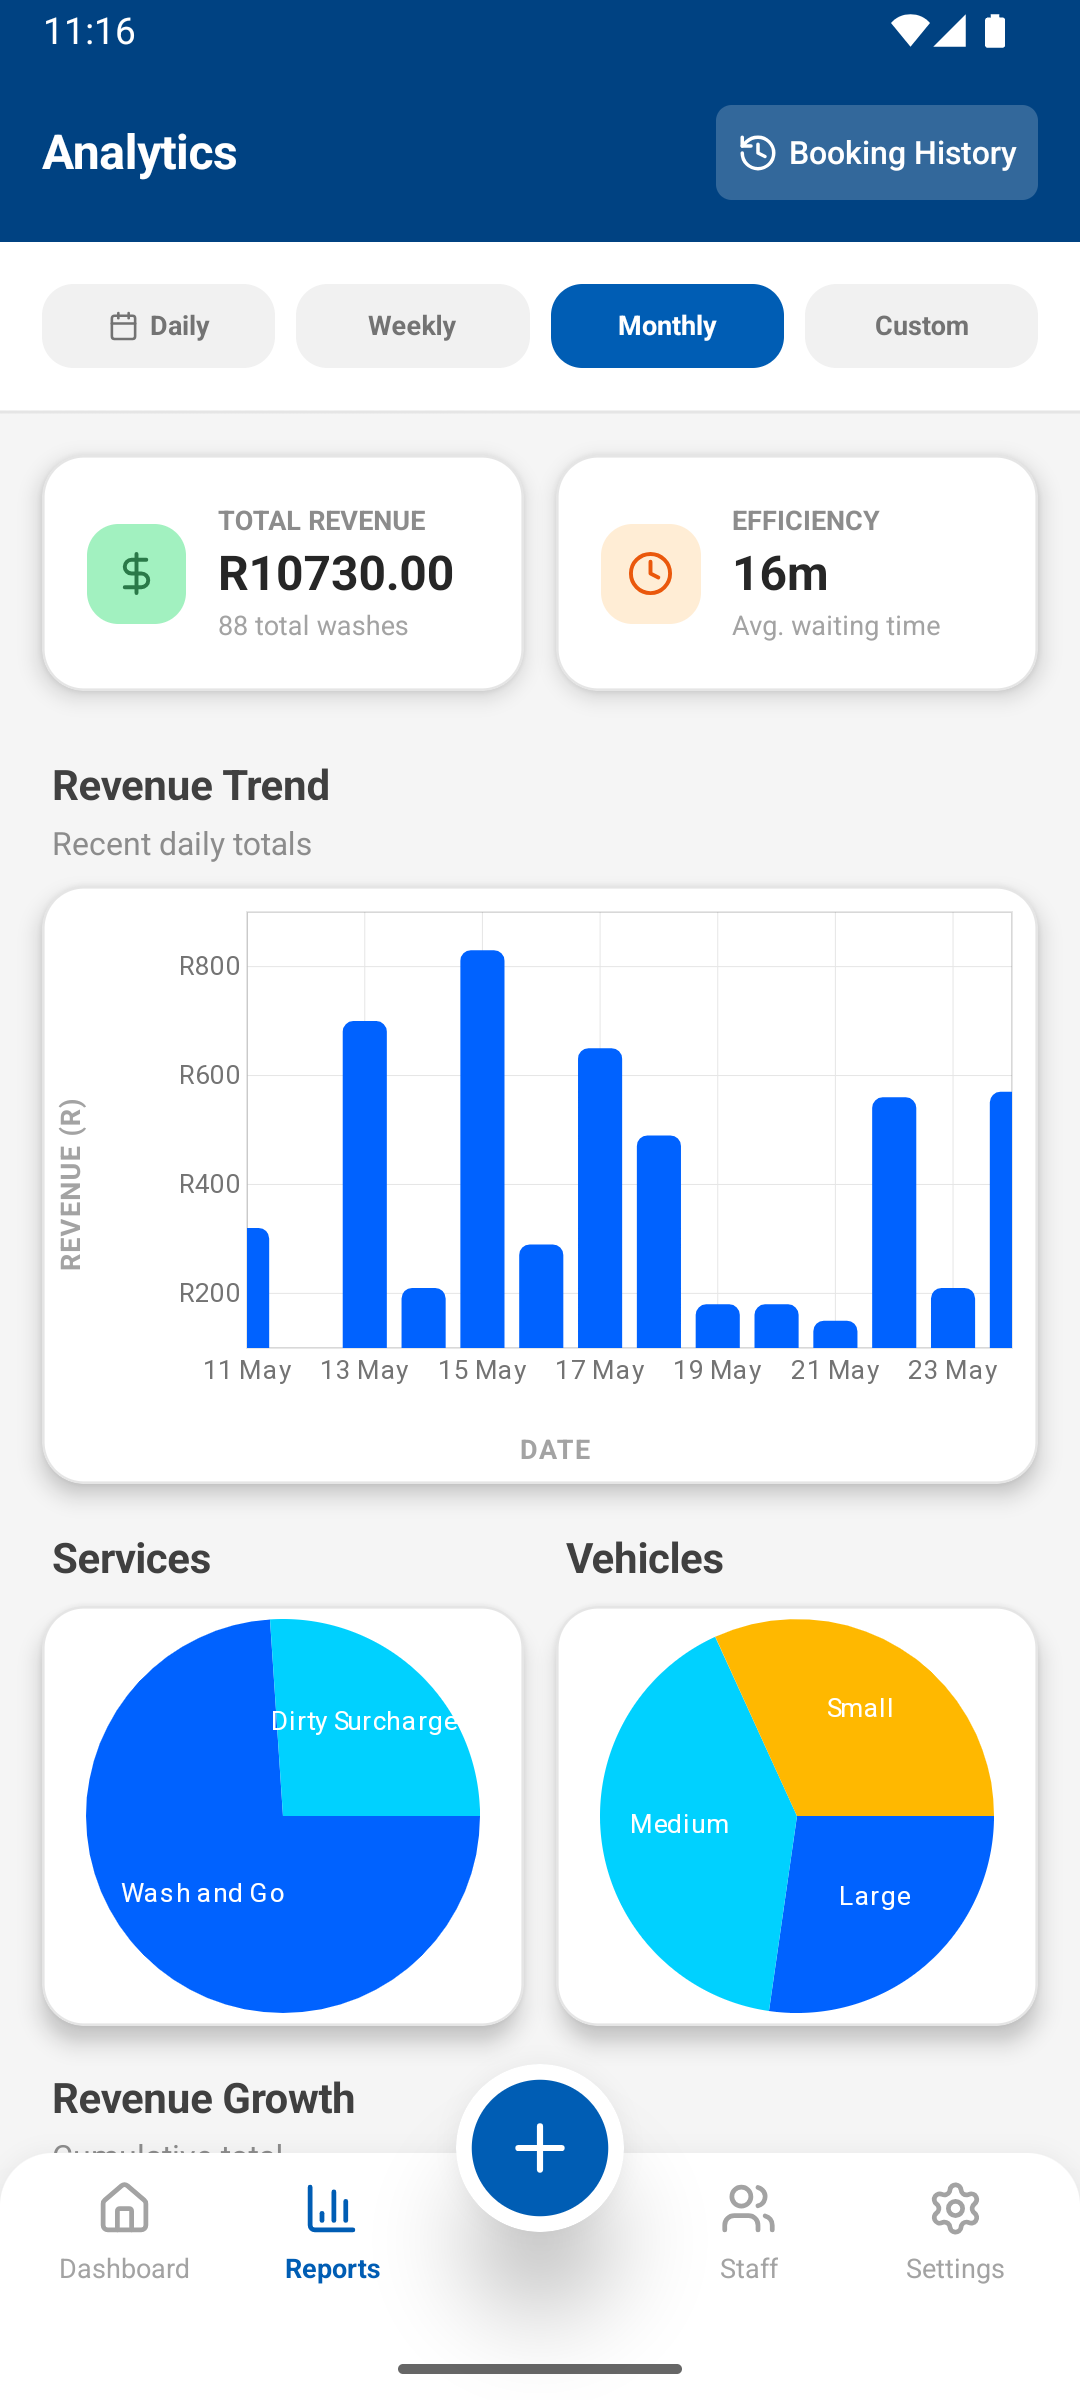1080x2400 pixels.
Task: Tap the Vehicles heading
Action: tap(645, 1558)
